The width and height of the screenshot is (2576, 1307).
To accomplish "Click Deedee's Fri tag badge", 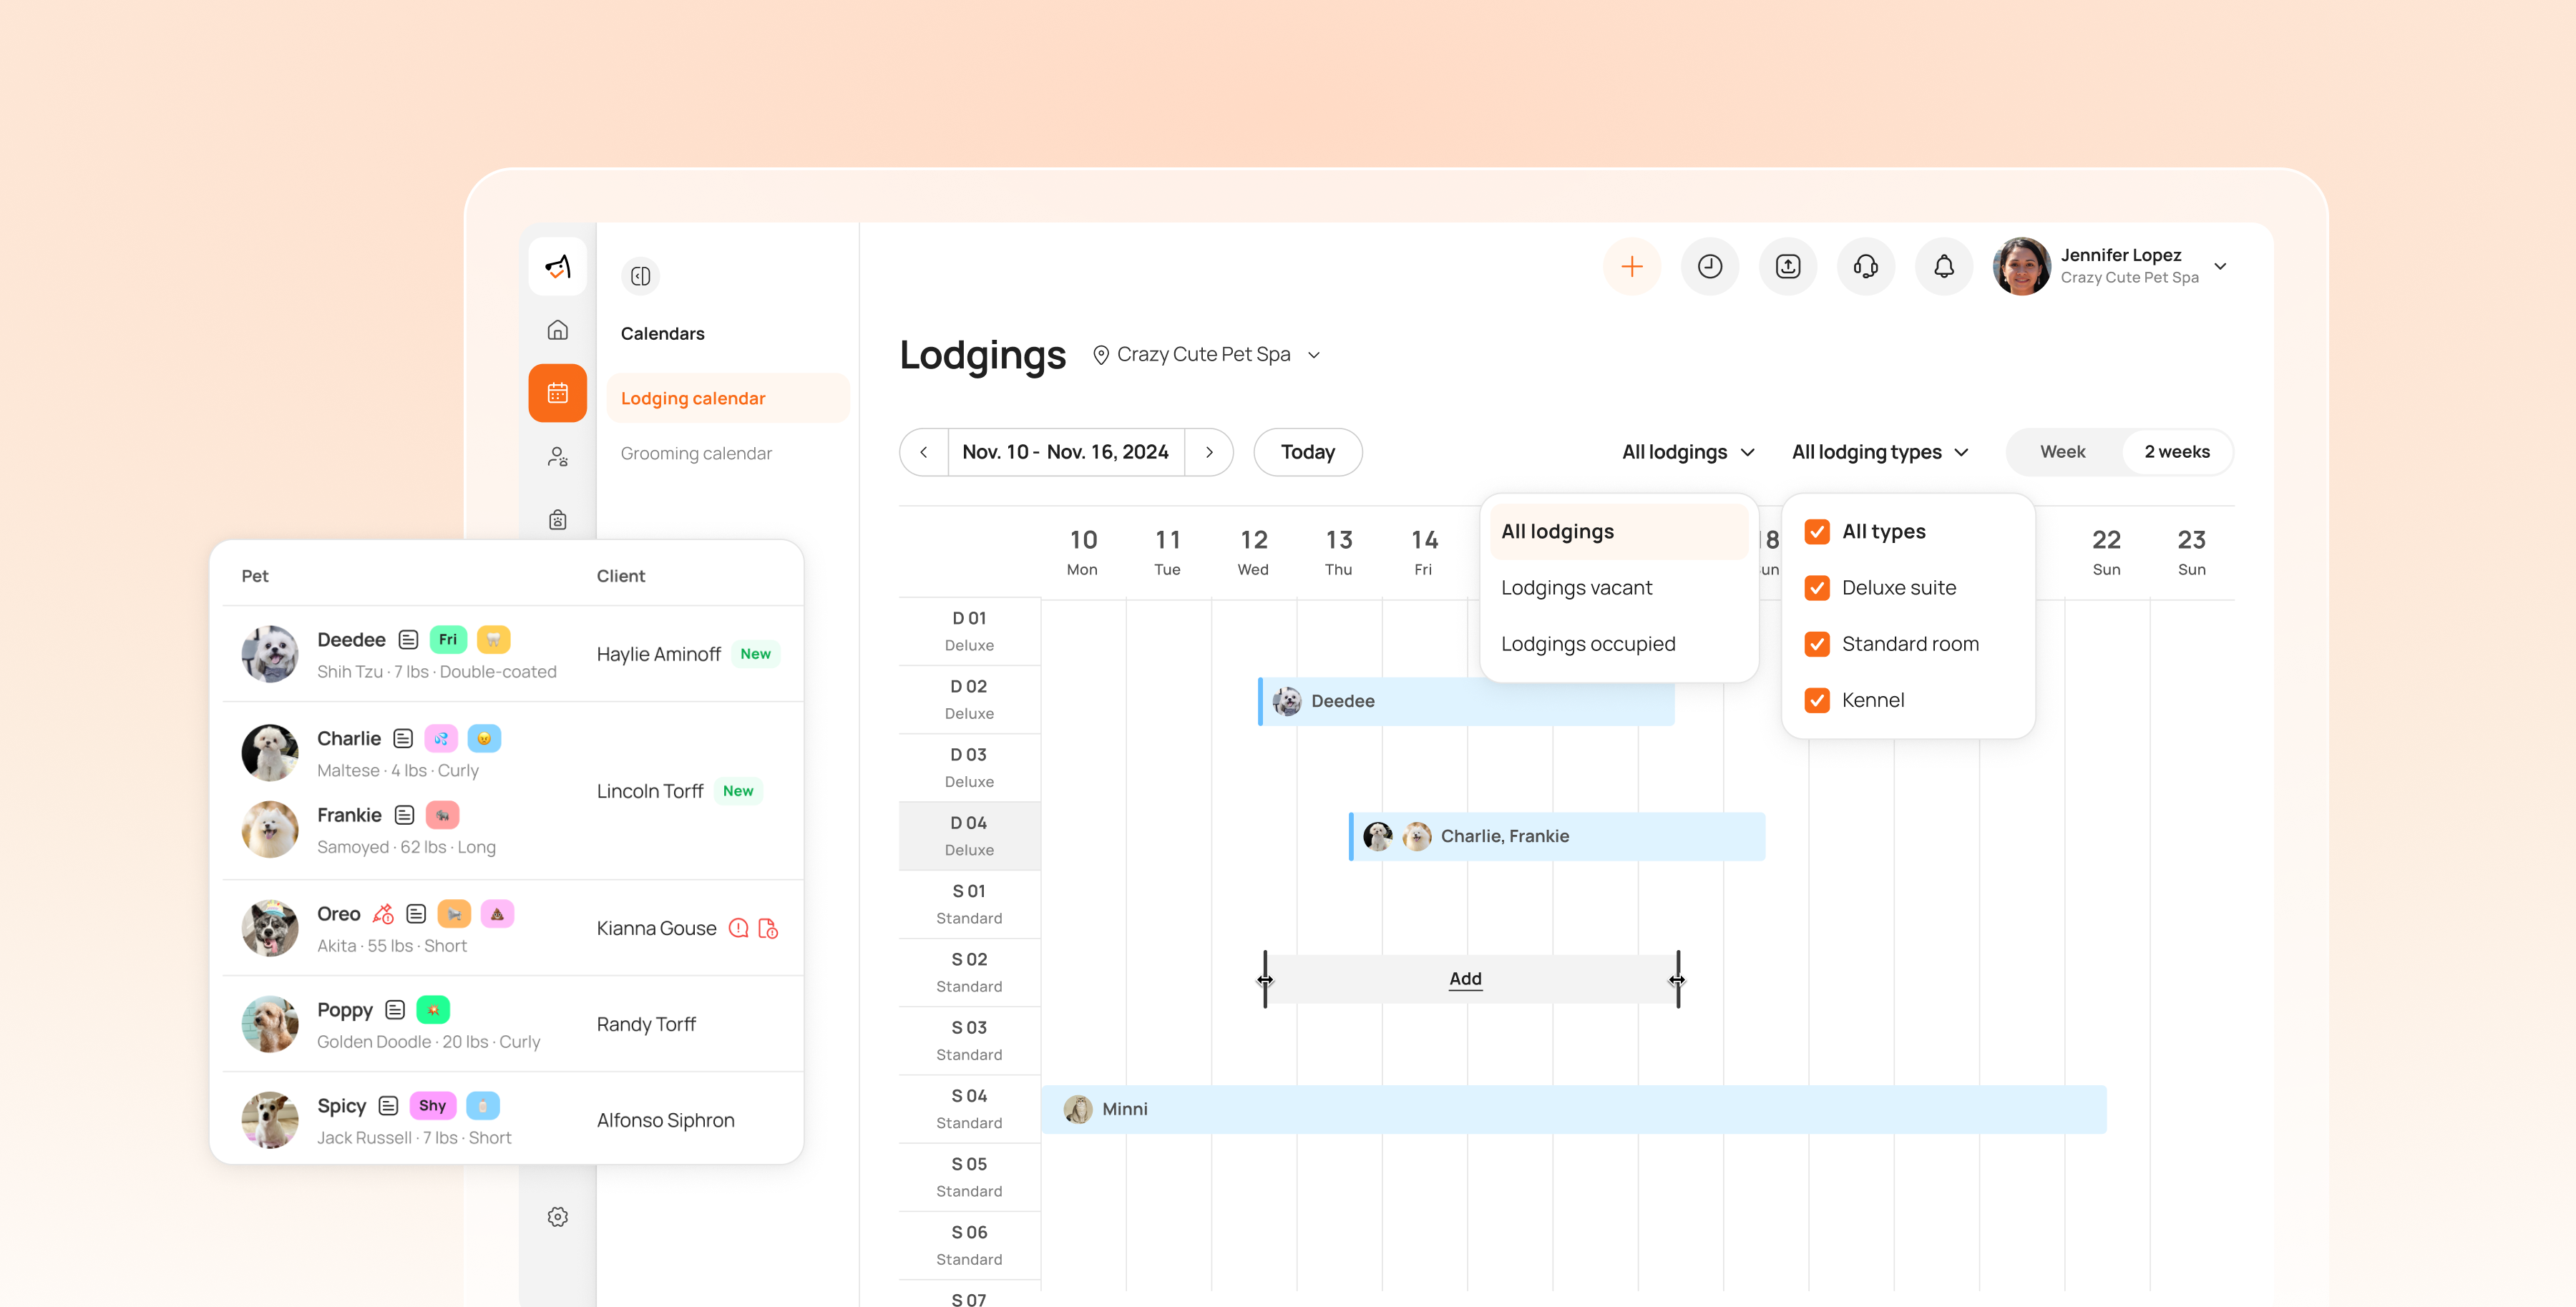I will pyautogui.click(x=448, y=639).
